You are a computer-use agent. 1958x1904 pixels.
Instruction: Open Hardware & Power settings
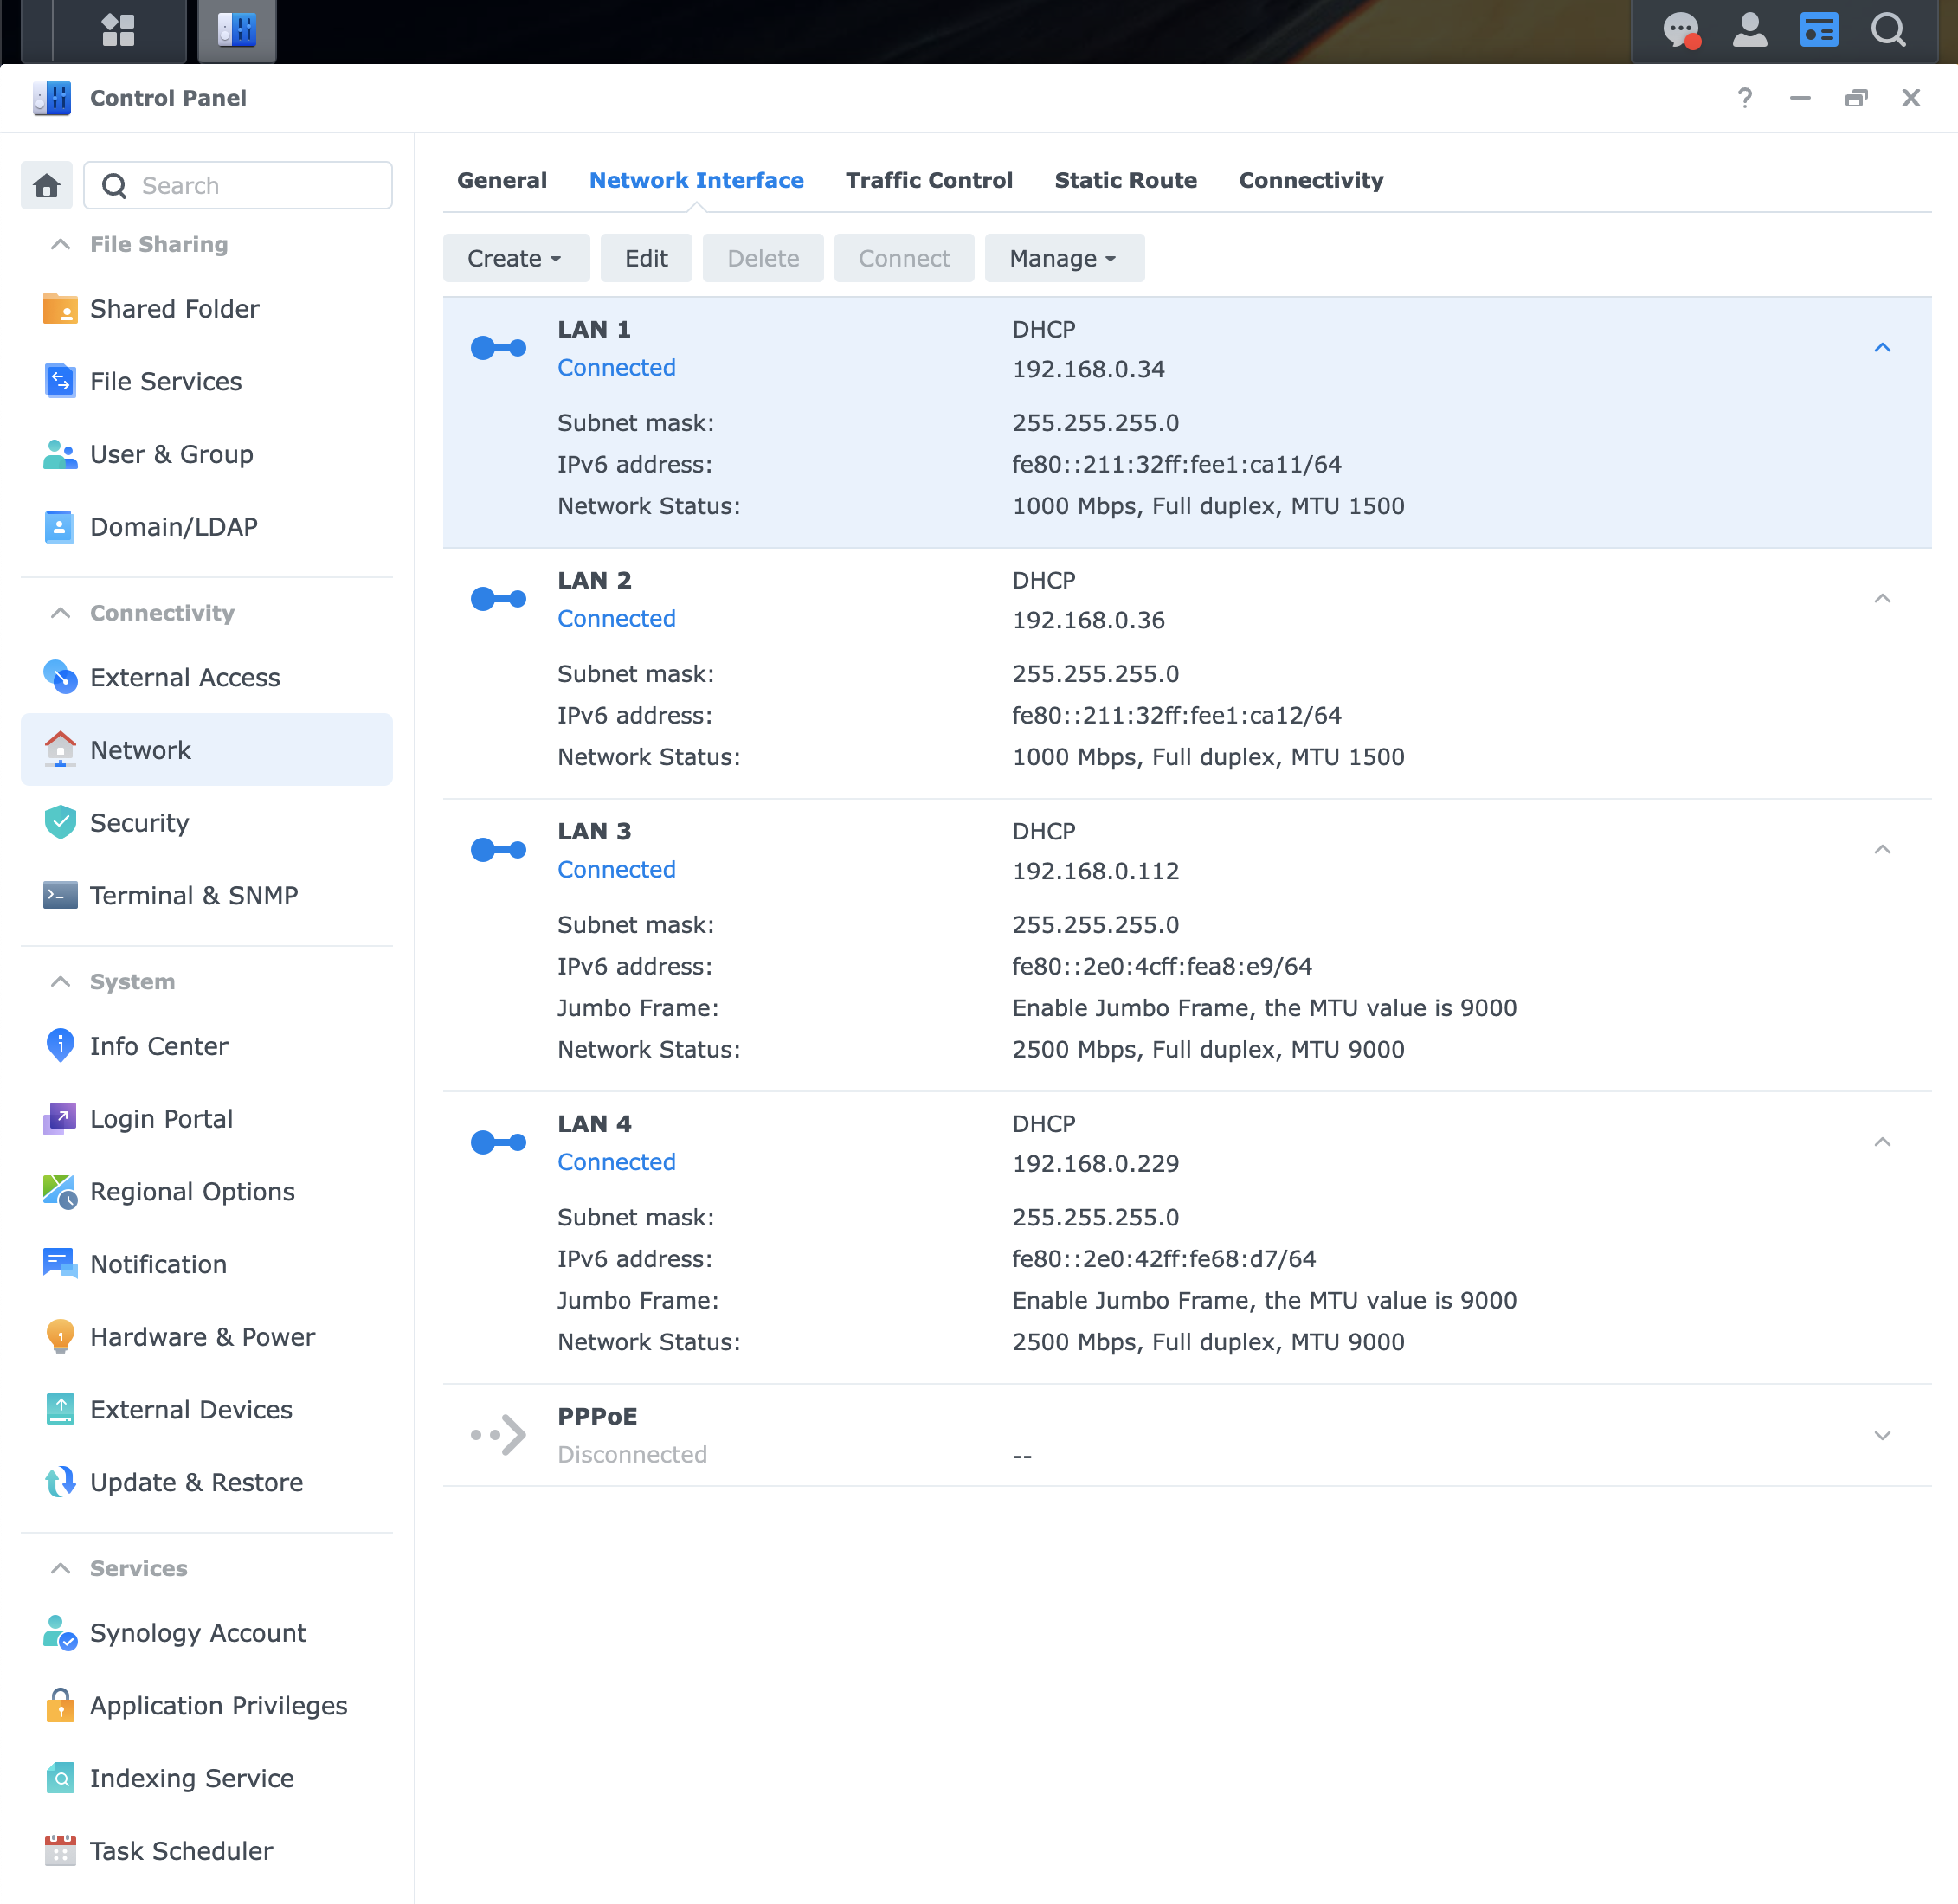207,1338
